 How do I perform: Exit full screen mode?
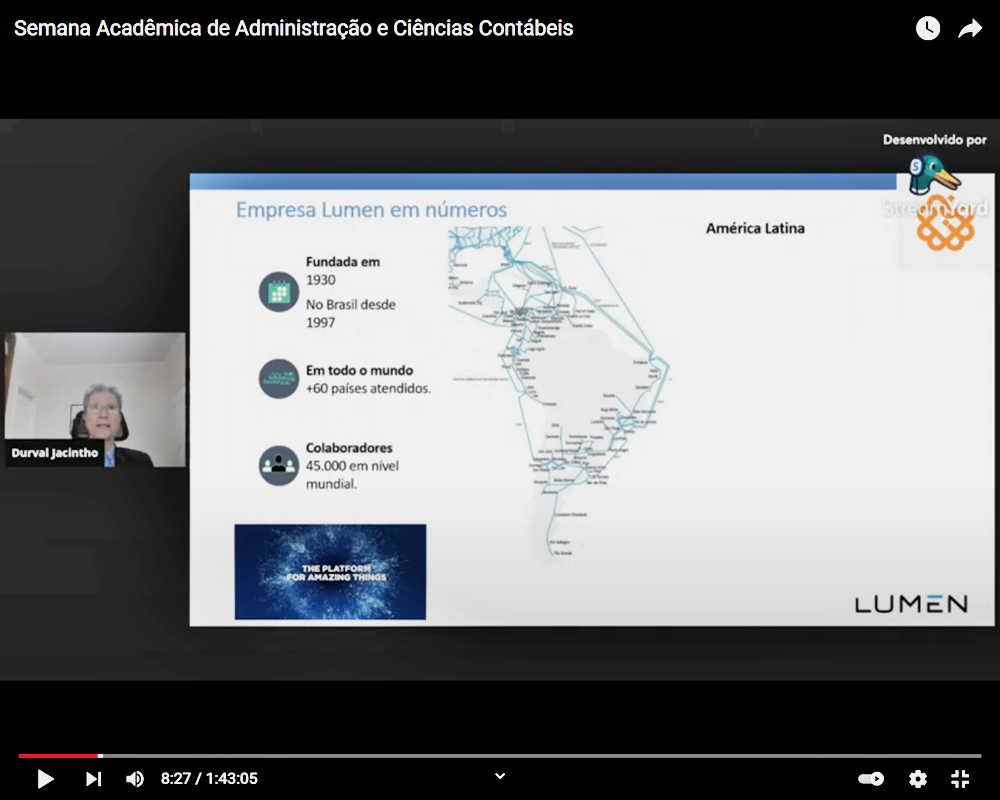click(x=960, y=778)
